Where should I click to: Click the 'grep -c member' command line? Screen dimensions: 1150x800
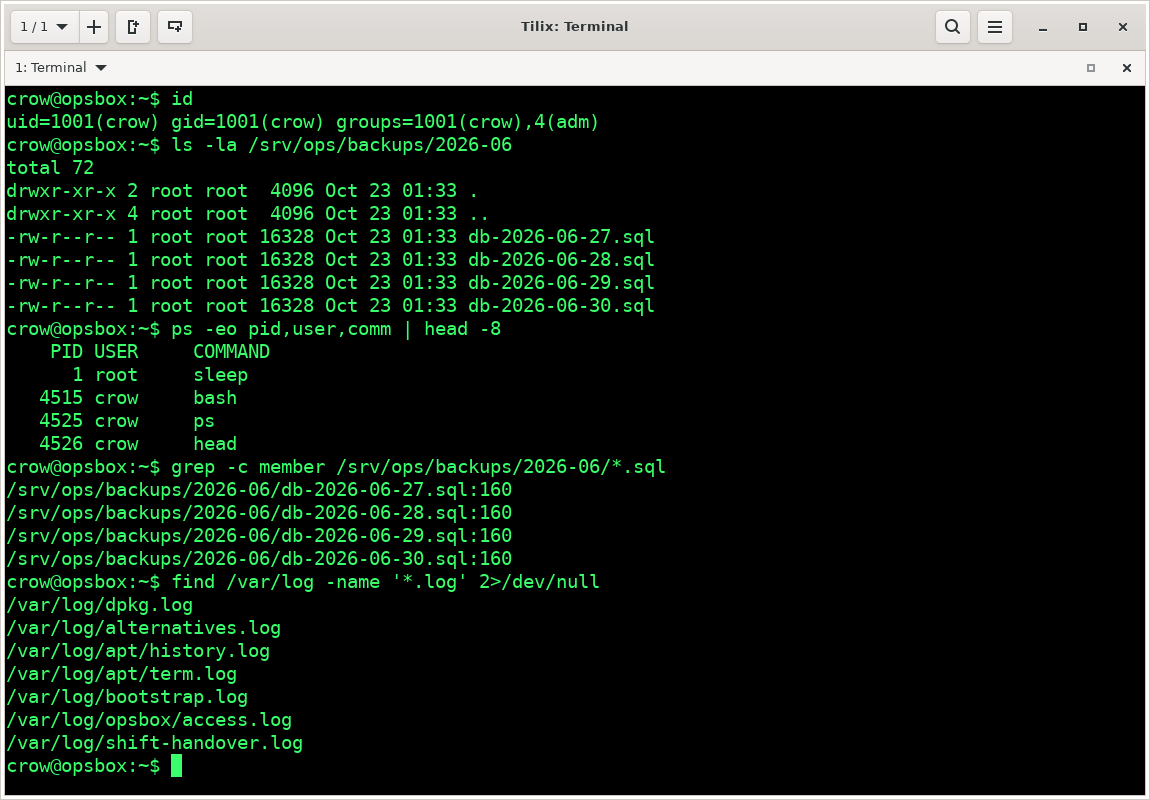[x=419, y=467]
